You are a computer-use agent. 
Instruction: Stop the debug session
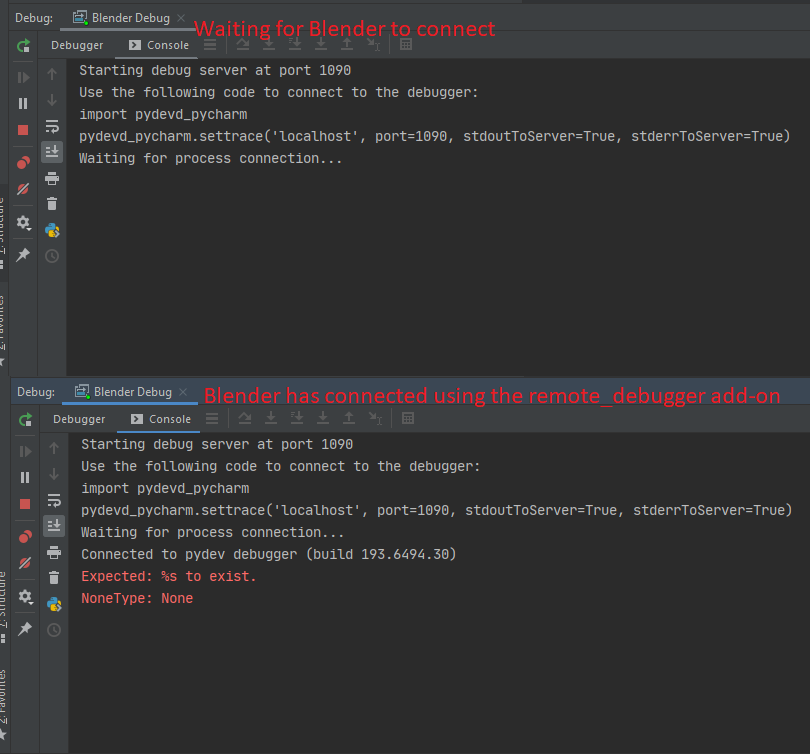pos(22,130)
